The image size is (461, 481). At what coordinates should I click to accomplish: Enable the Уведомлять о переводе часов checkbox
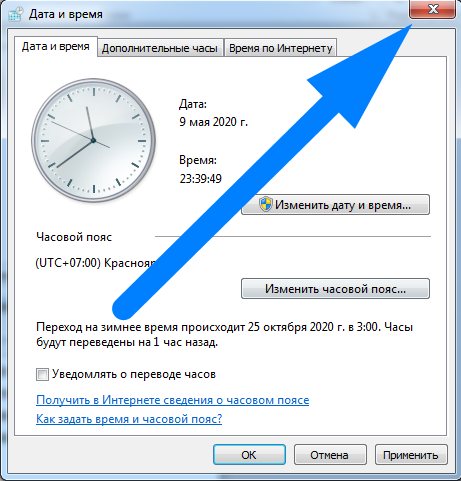pos(42,374)
